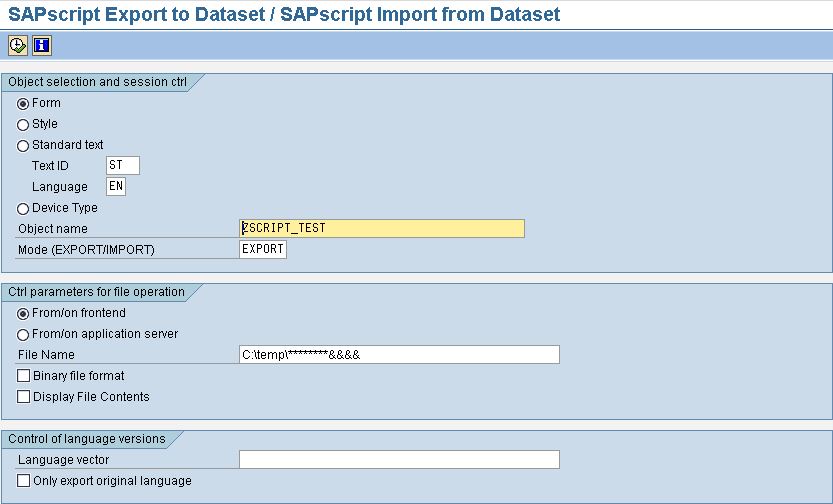Click the Text ID field with ST
The width and height of the screenshot is (833, 504).
[x=123, y=165]
